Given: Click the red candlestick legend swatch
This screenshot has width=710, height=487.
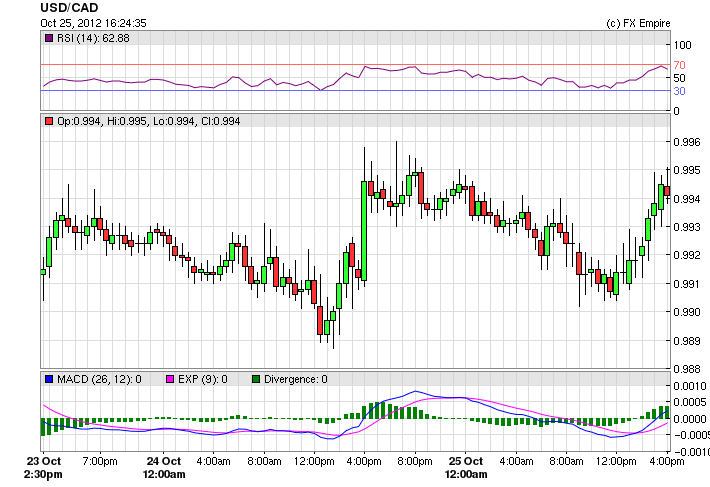Looking at the screenshot, I should pos(49,121).
